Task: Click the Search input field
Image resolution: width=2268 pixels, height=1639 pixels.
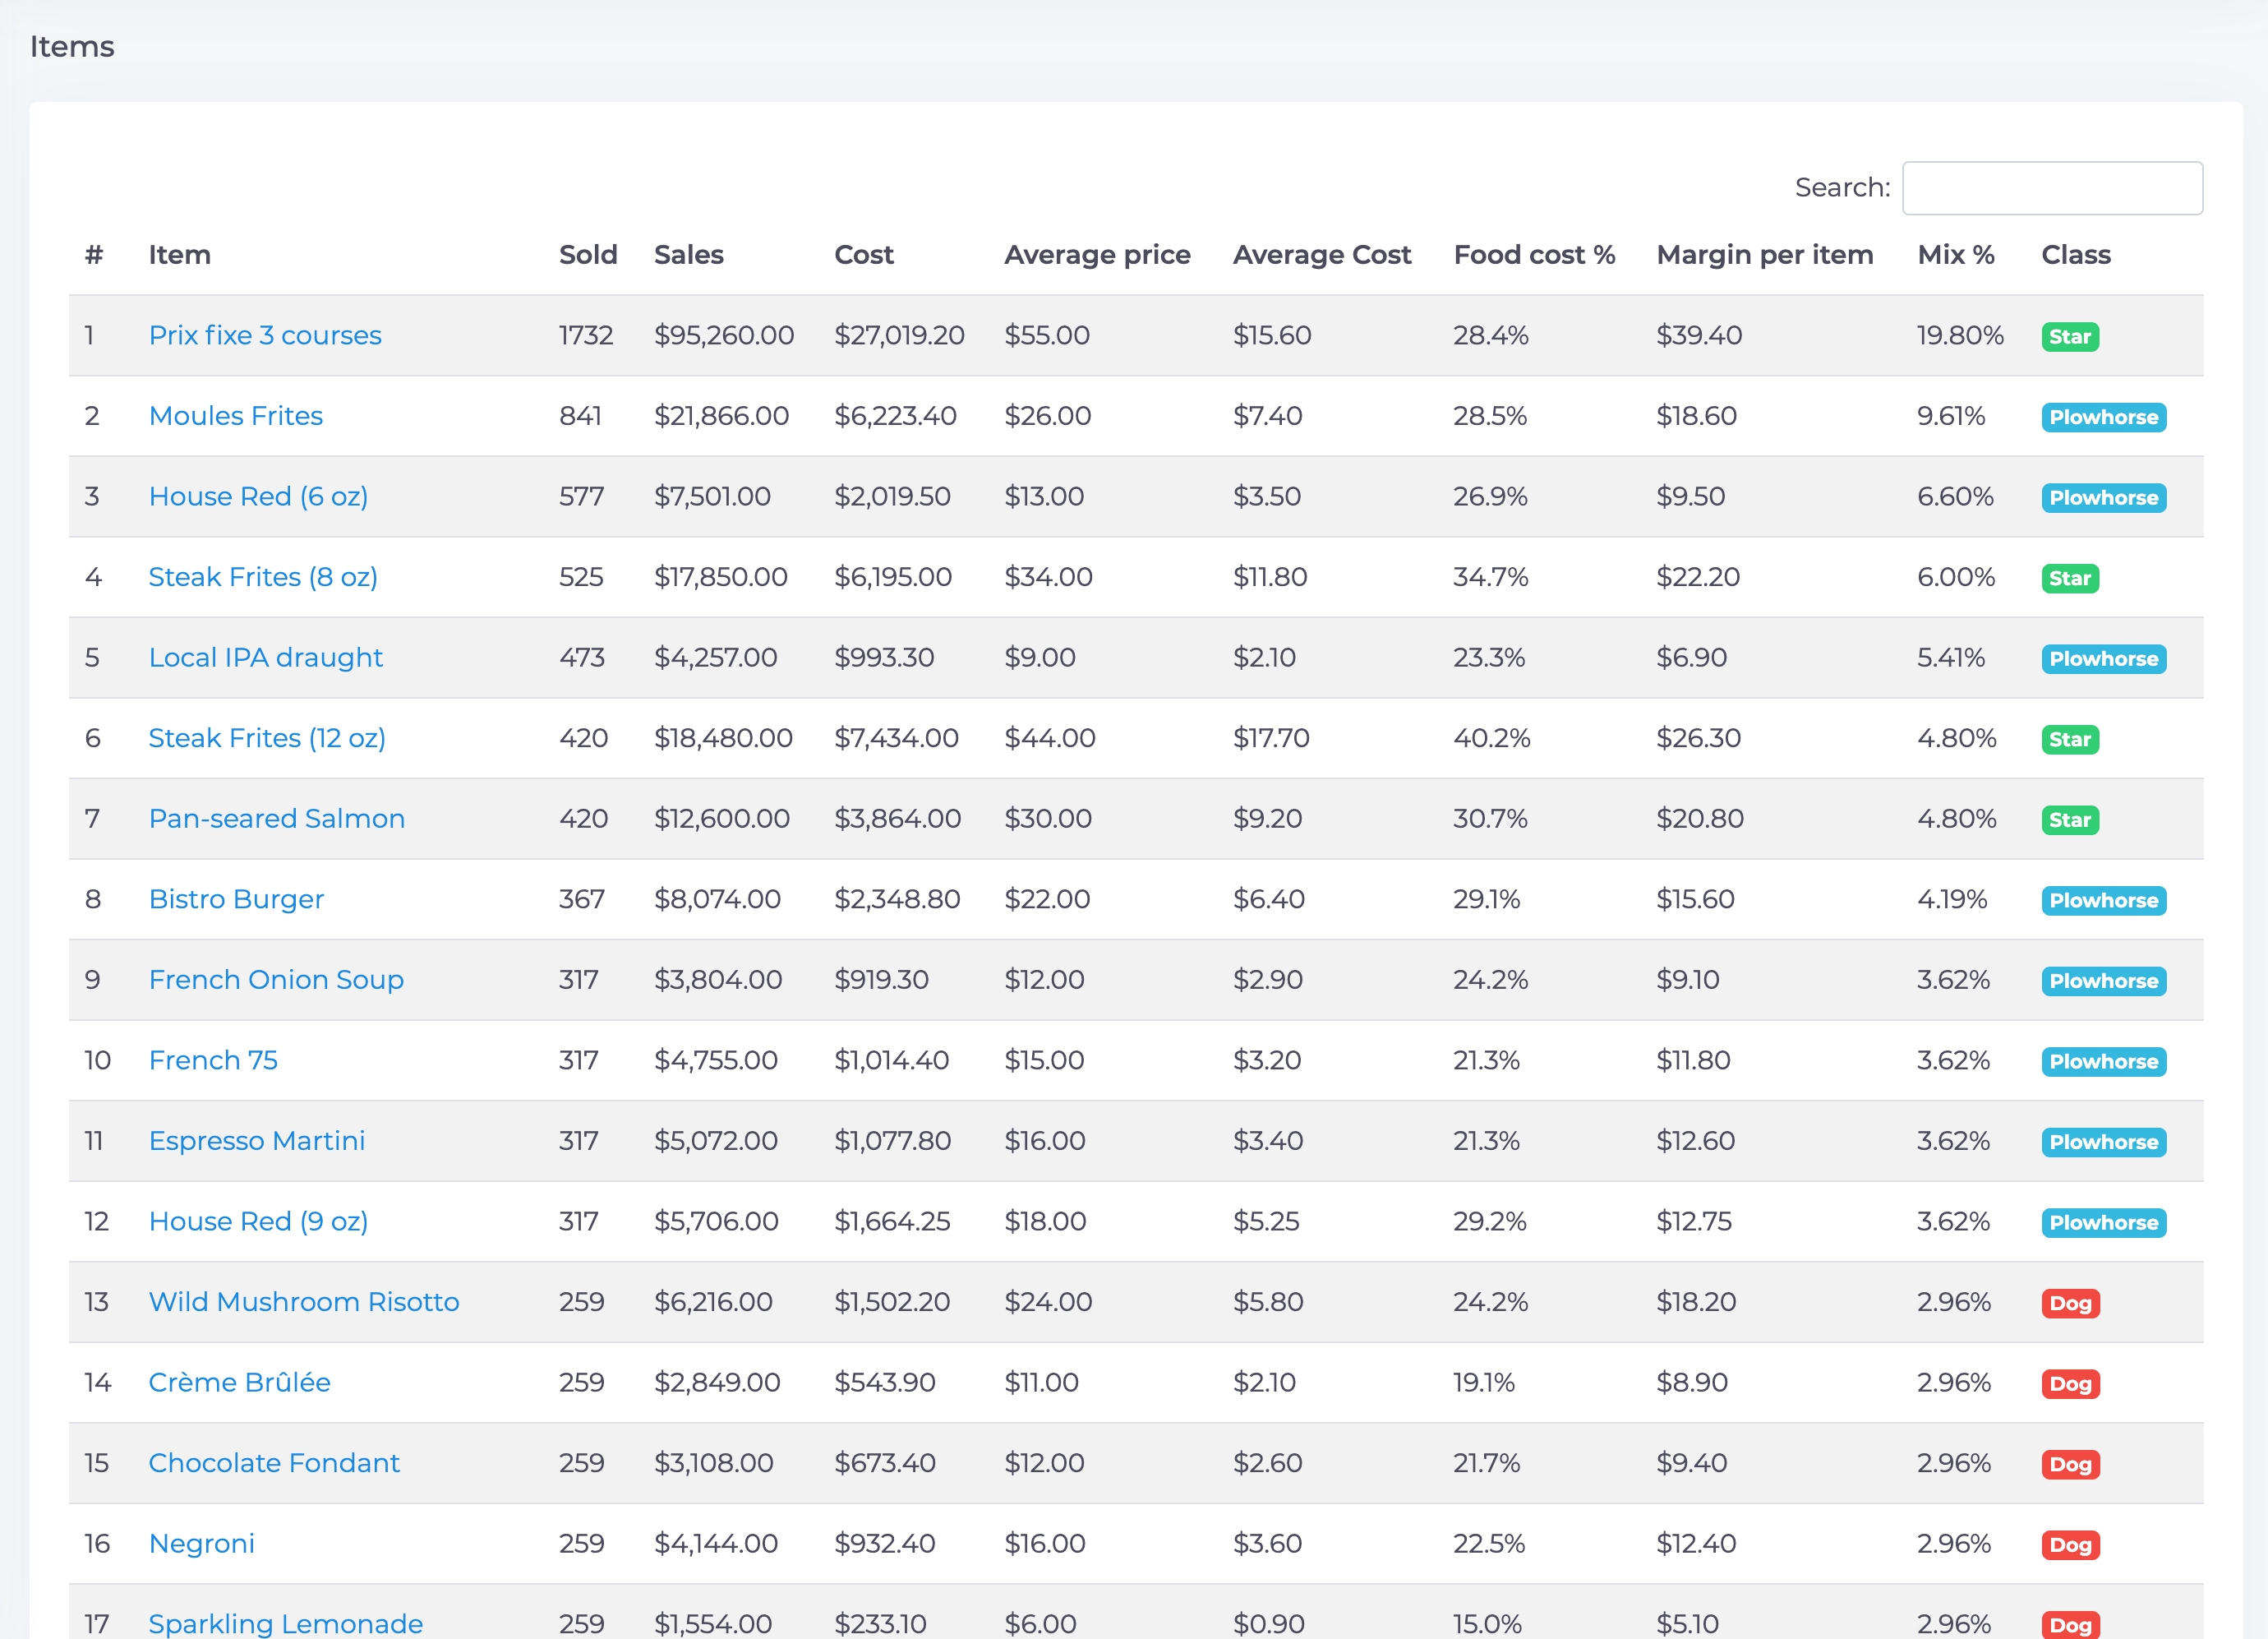Action: coord(2052,188)
